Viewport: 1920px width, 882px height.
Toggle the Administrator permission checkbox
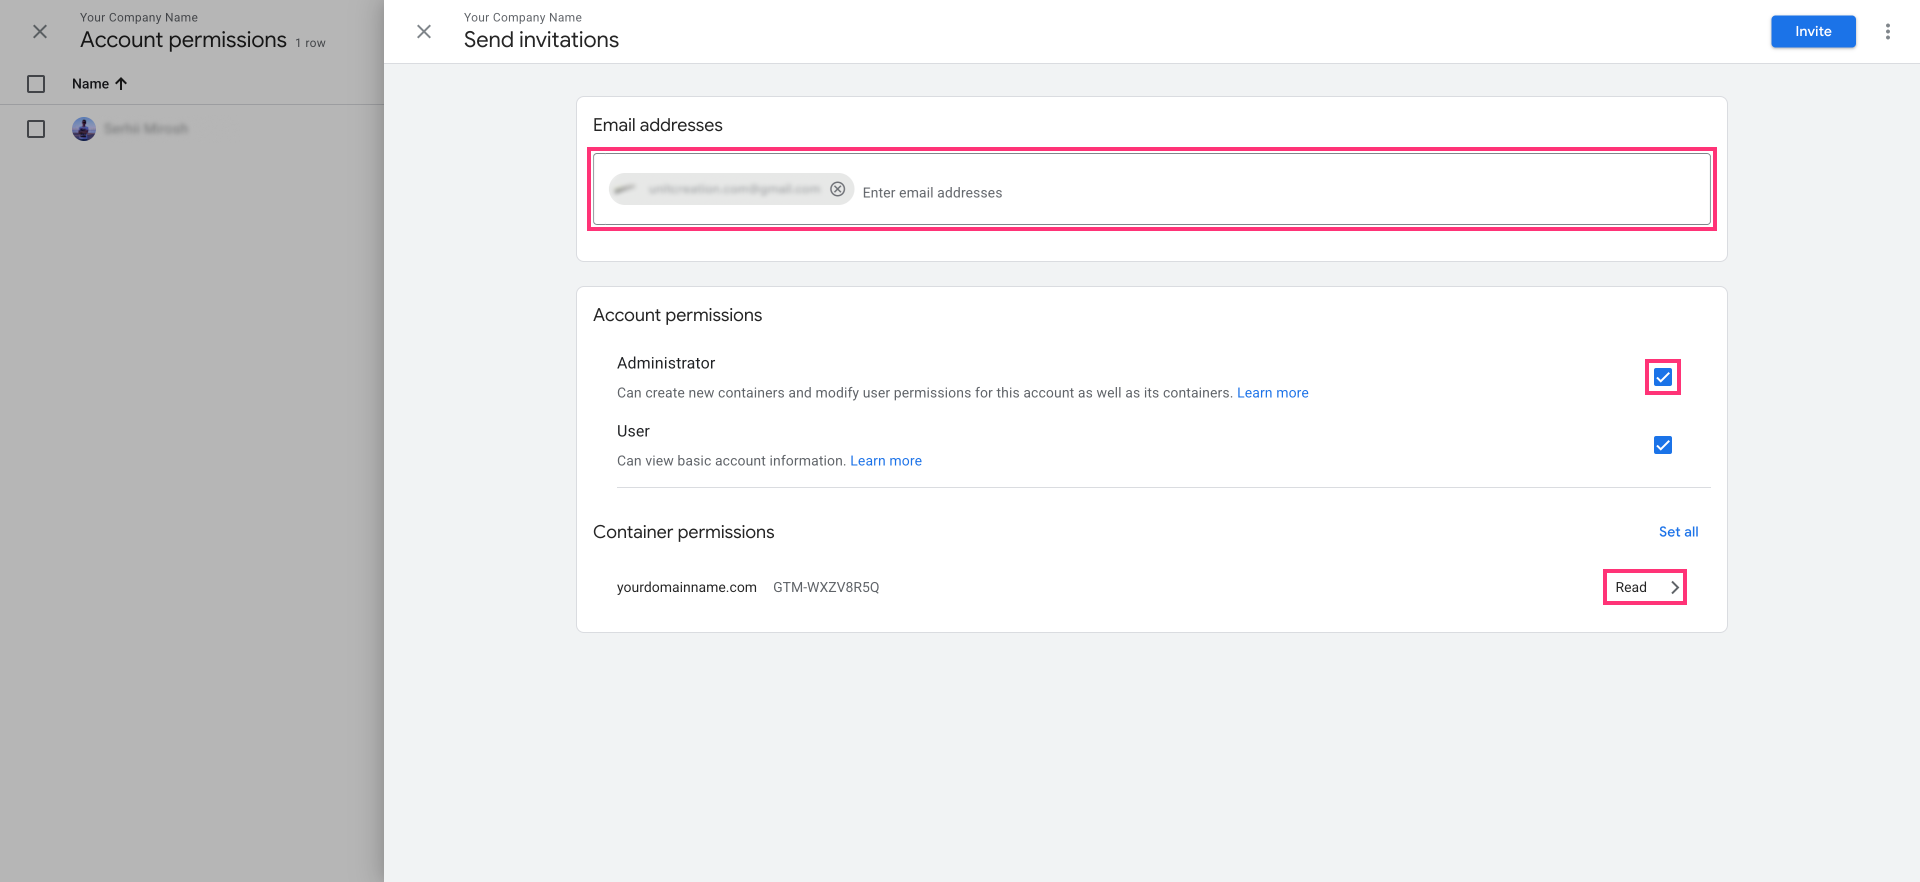click(x=1663, y=377)
